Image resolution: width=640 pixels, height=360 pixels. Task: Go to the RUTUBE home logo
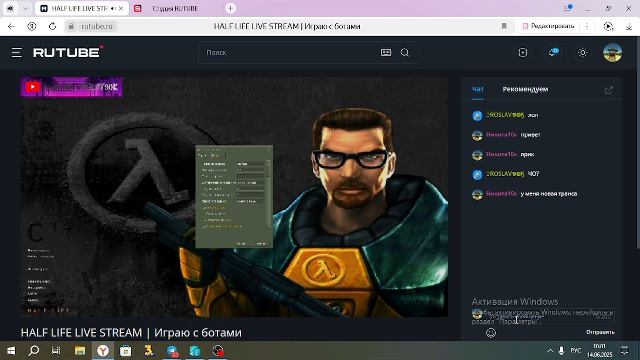68,52
